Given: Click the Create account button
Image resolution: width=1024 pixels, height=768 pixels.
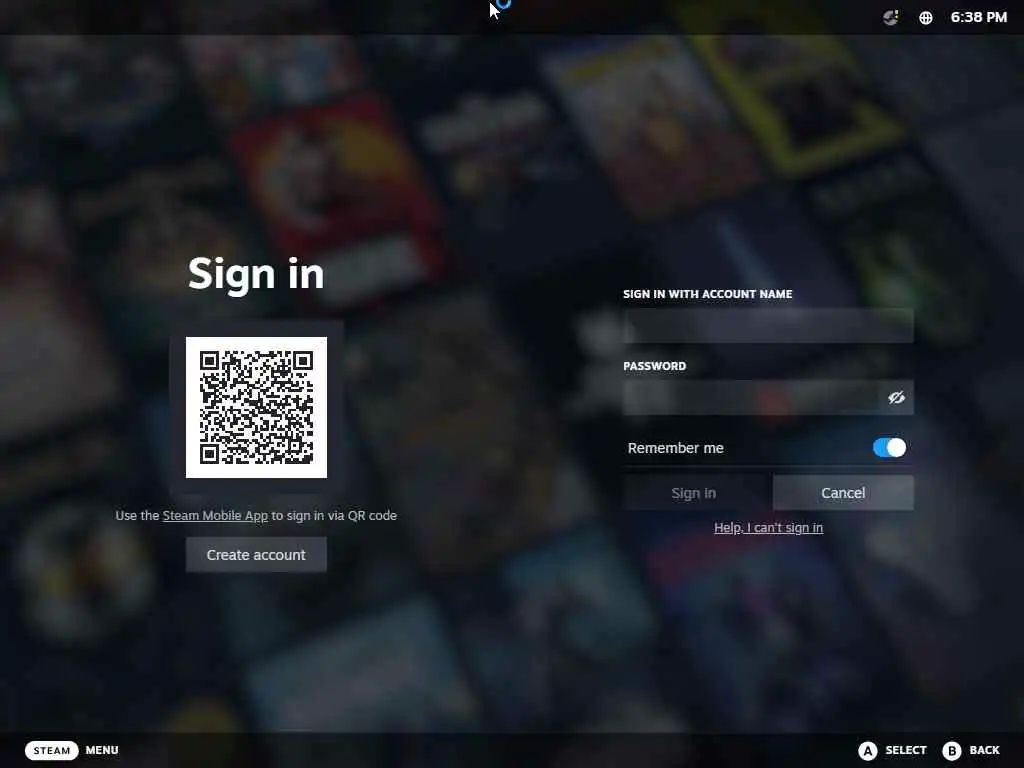Looking at the screenshot, I should pyautogui.click(x=256, y=555).
